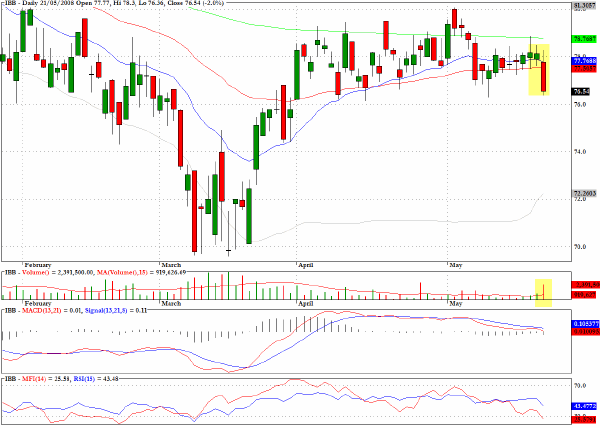Click the red moving average price label
Image resolution: width=600 pixels, height=428 pixels.
(584, 68)
